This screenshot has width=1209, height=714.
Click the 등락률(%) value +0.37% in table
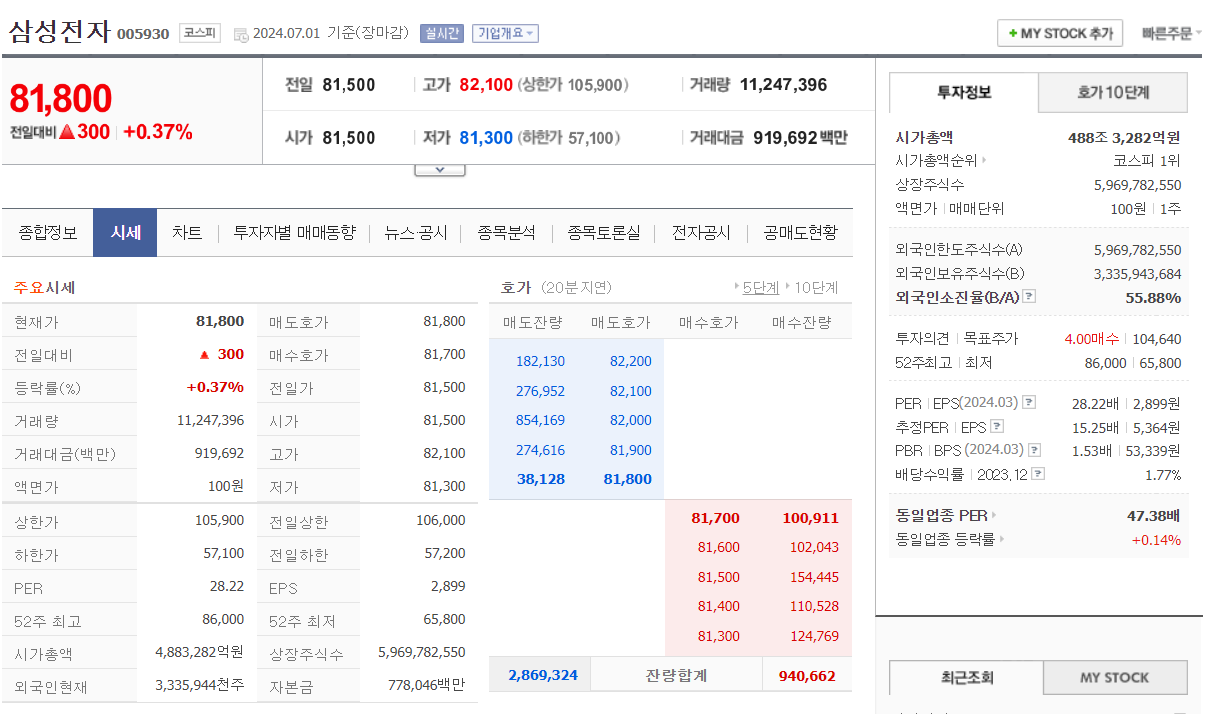pyautogui.click(x=215, y=387)
